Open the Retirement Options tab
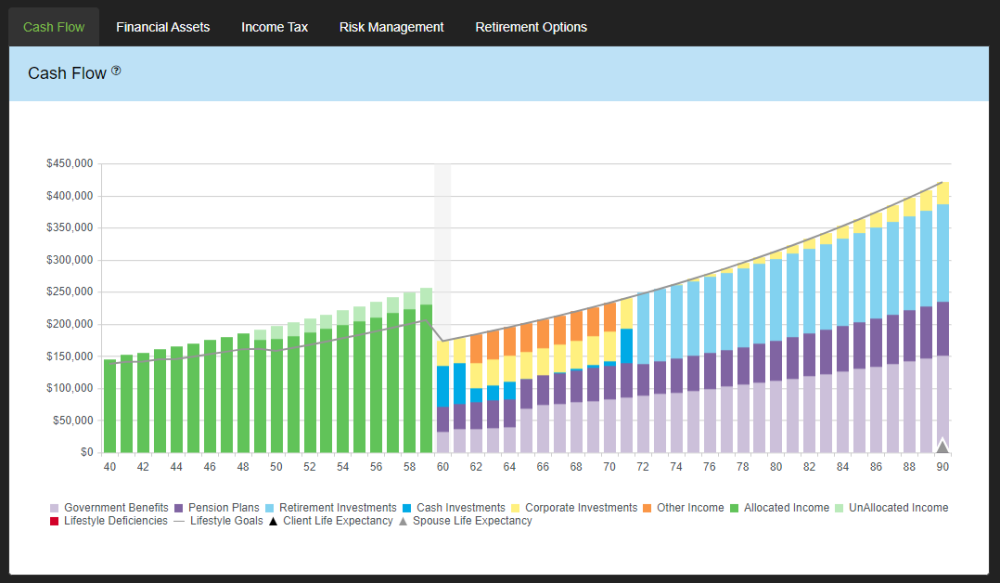The image size is (1000, 583). 531,27
